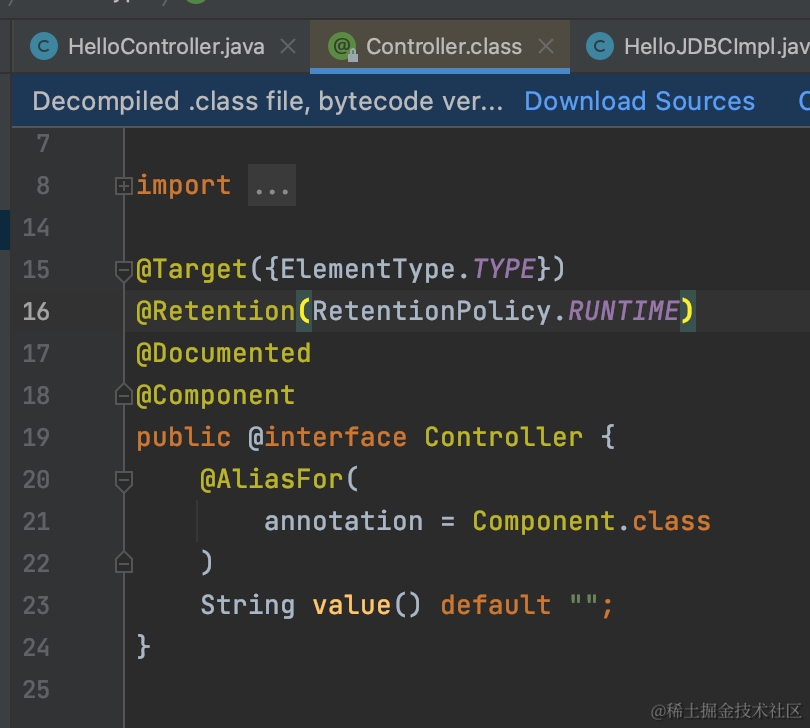Click the @Documented annotation
The height and width of the screenshot is (728, 810).
224,354
